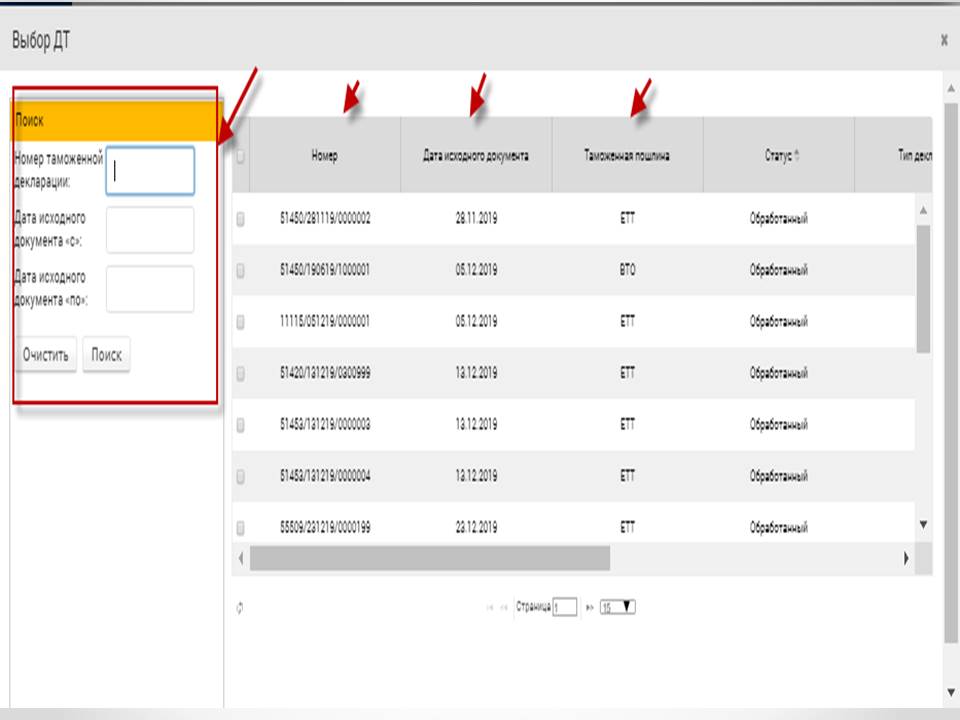Click the table's scroll down arrow
The image size is (960, 720).
click(923, 525)
